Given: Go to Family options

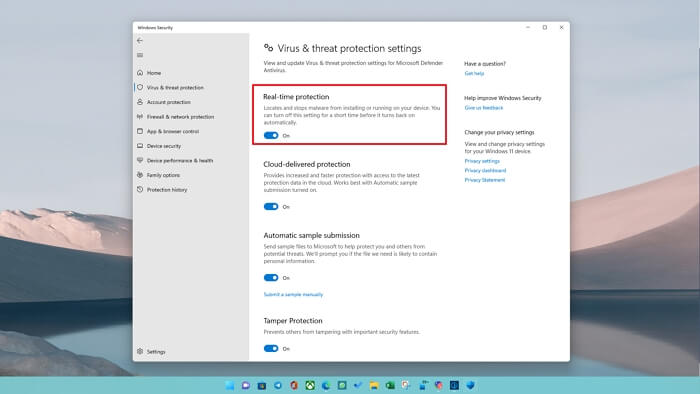Looking at the screenshot, I should click(163, 175).
